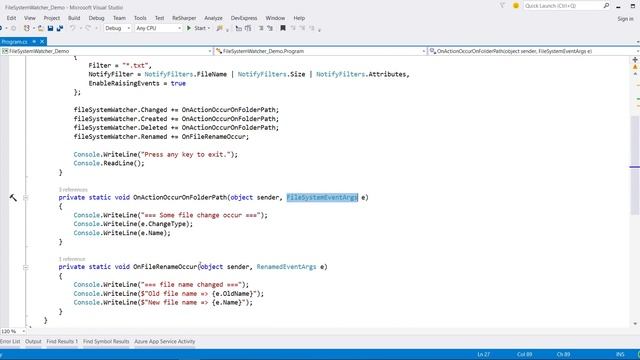The width and height of the screenshot is (640, 360).
Task: Click the RenamedEventArgs type name
Action: [286, 267]
